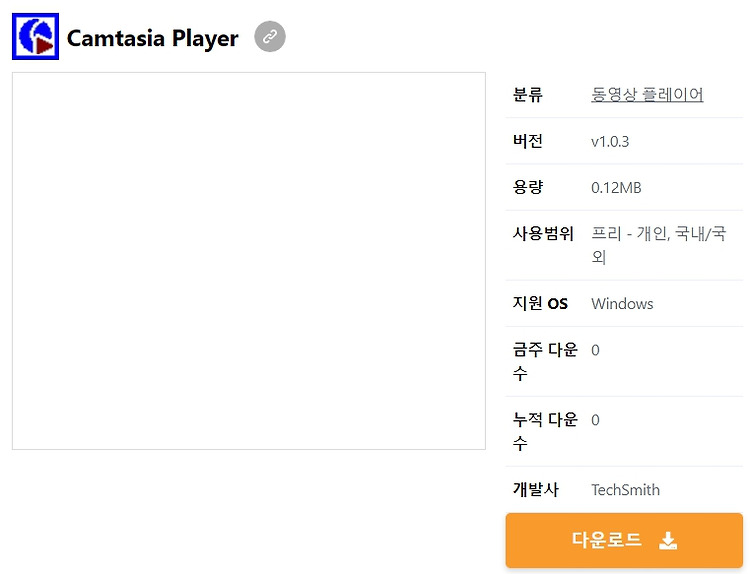Click the 용량 size label
750x574 pixels.
(528, 187)
